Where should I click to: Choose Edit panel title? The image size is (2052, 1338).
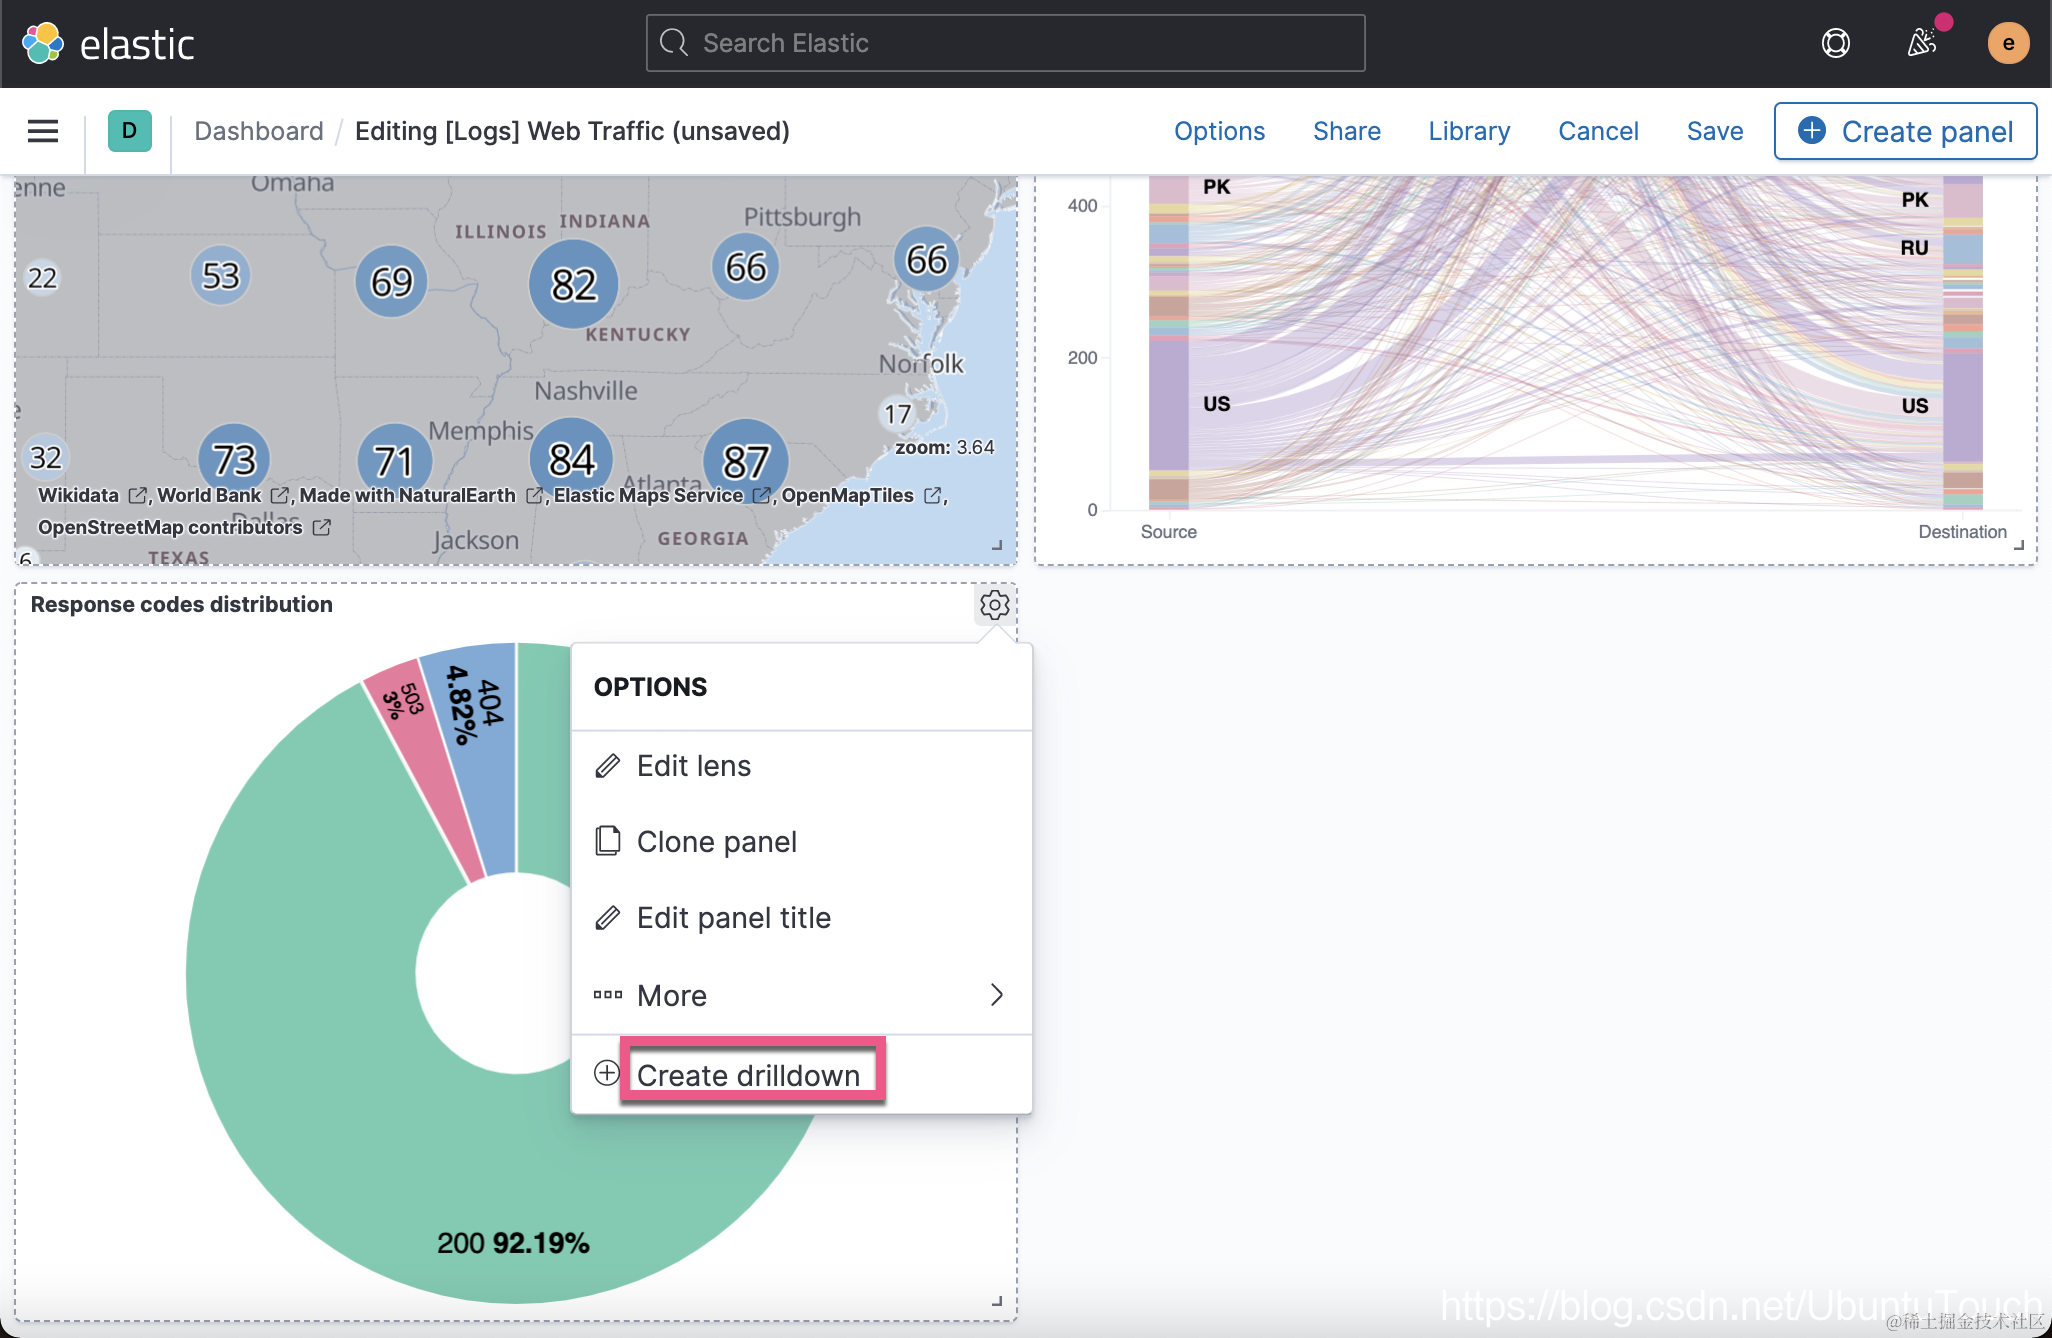point(733,918)
